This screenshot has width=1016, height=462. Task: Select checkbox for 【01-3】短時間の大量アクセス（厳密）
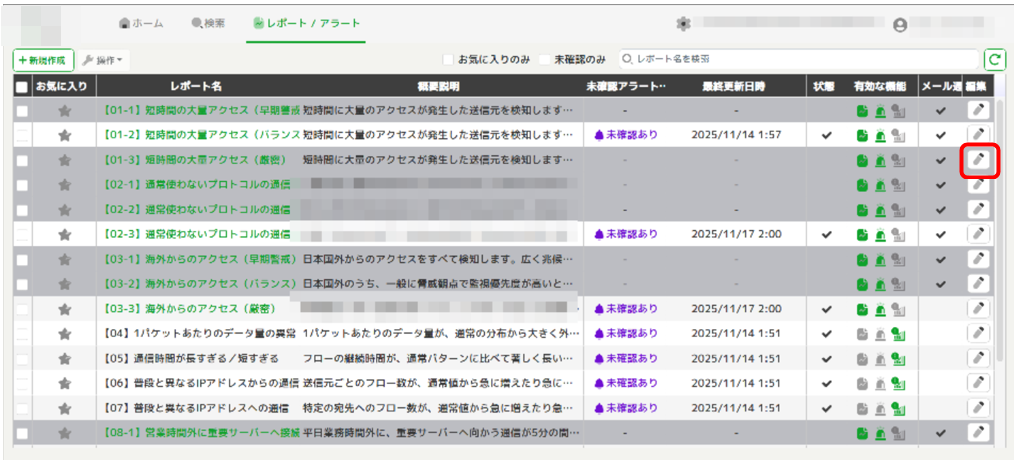[22, 160]
